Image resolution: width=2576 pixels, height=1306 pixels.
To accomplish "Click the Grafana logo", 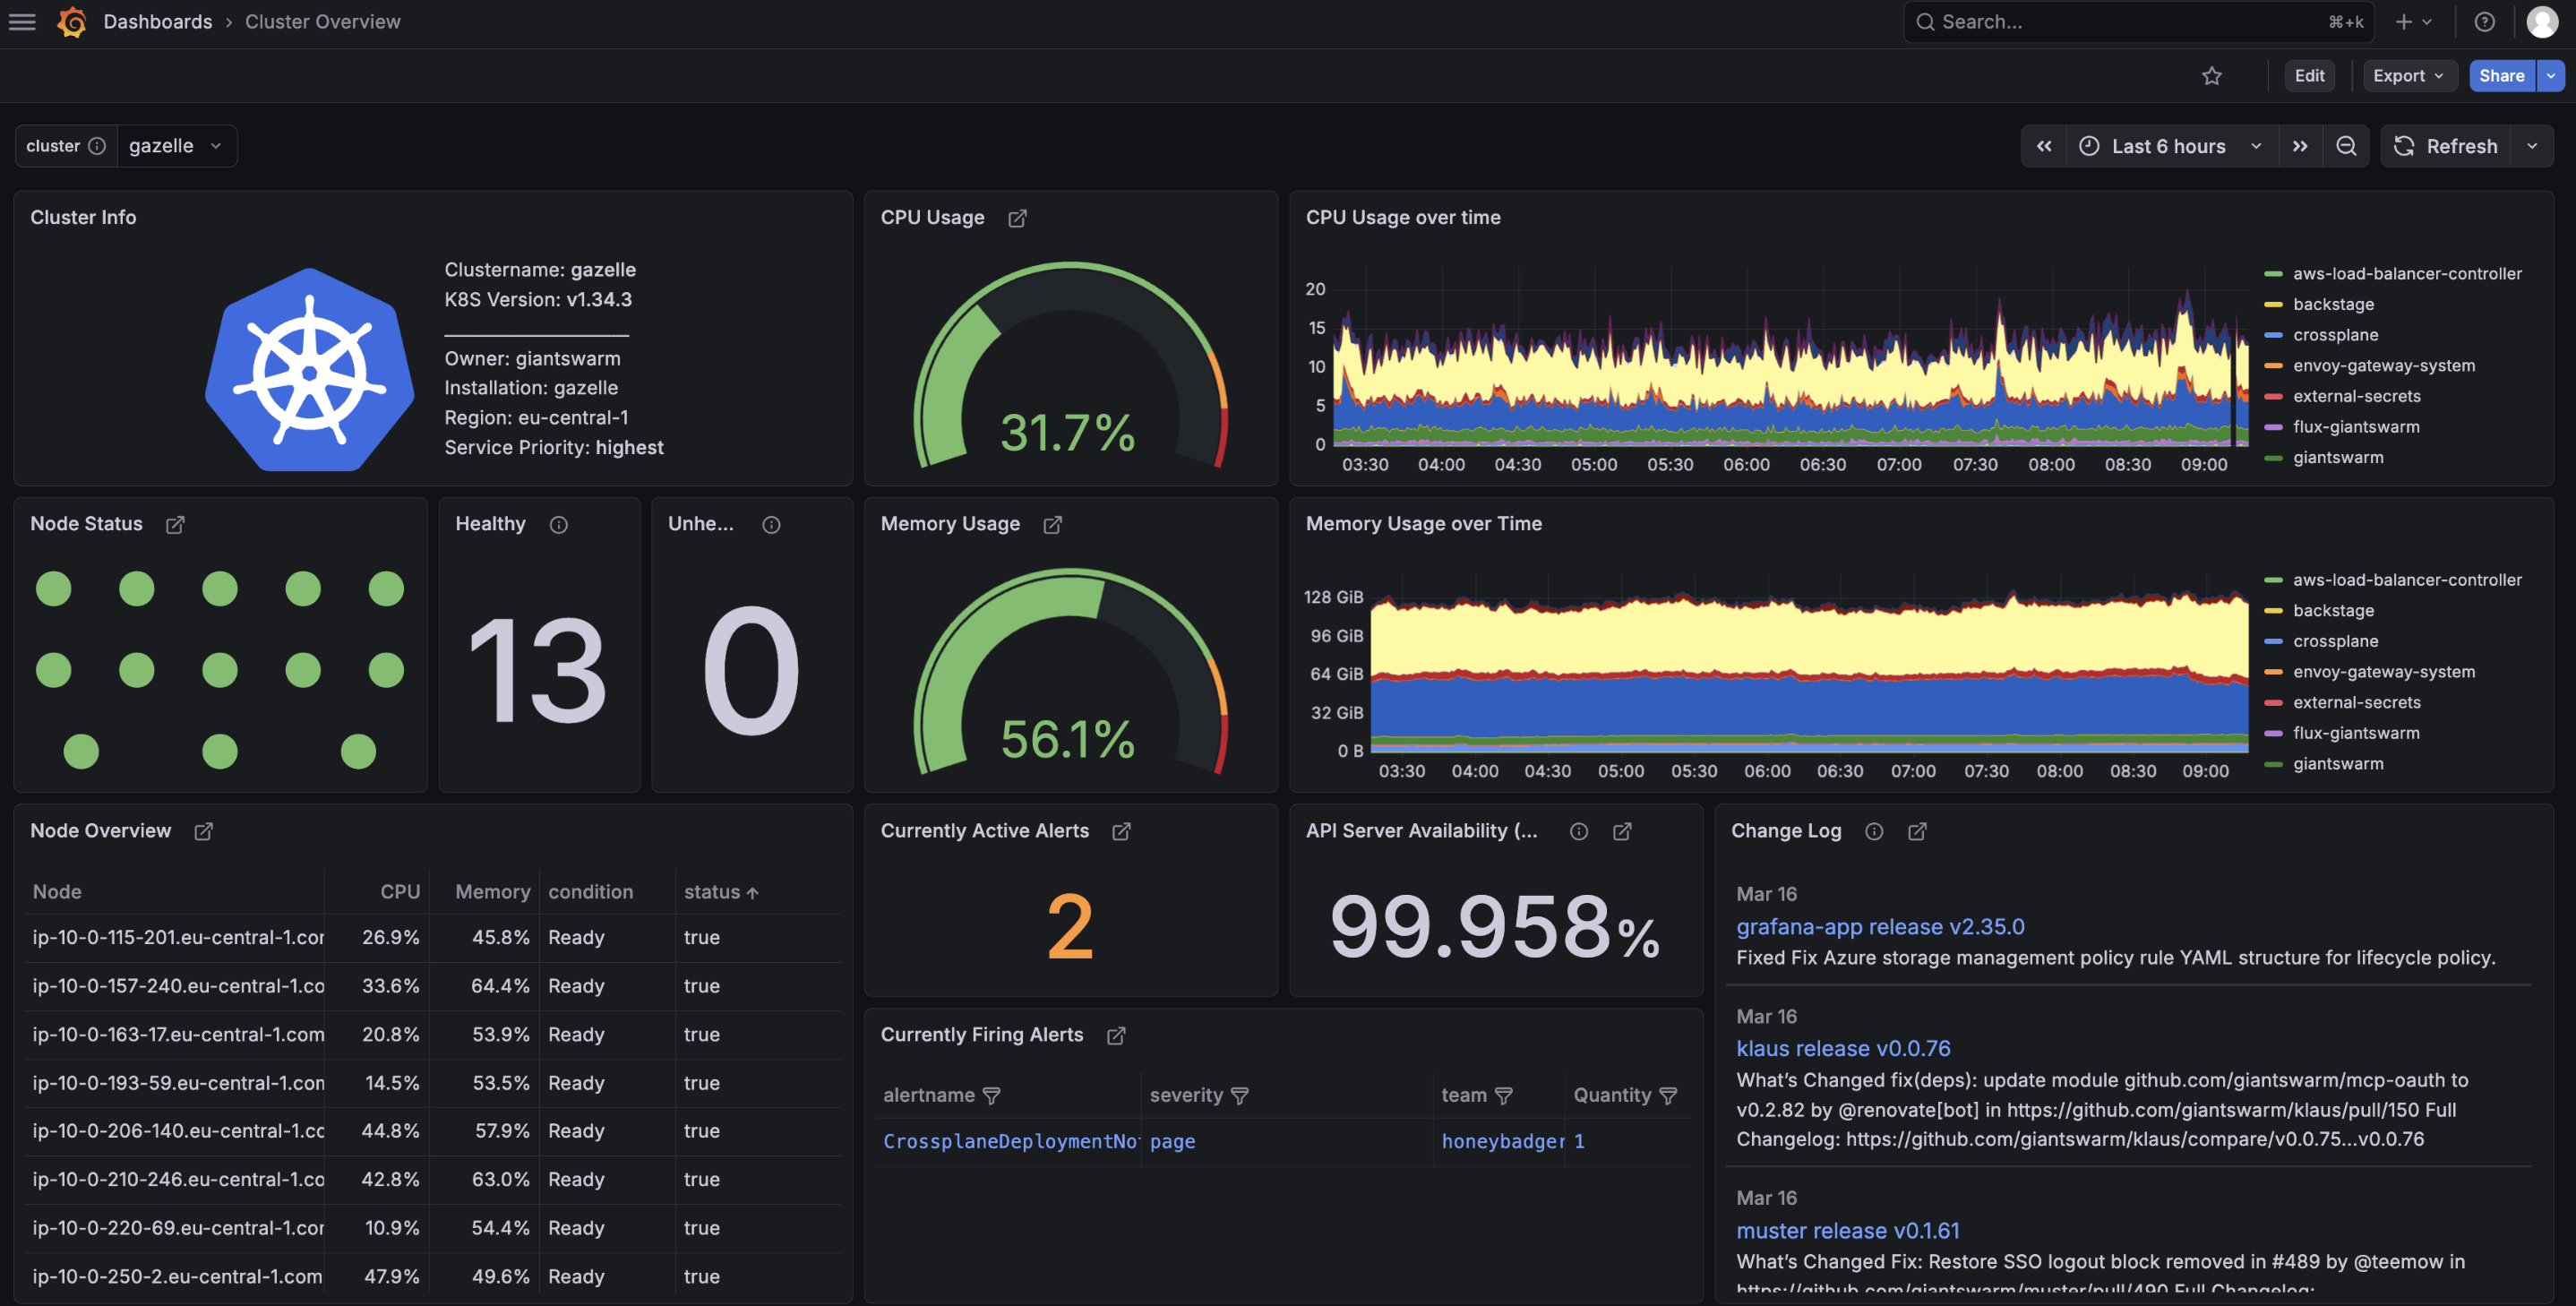I will 71,21.
